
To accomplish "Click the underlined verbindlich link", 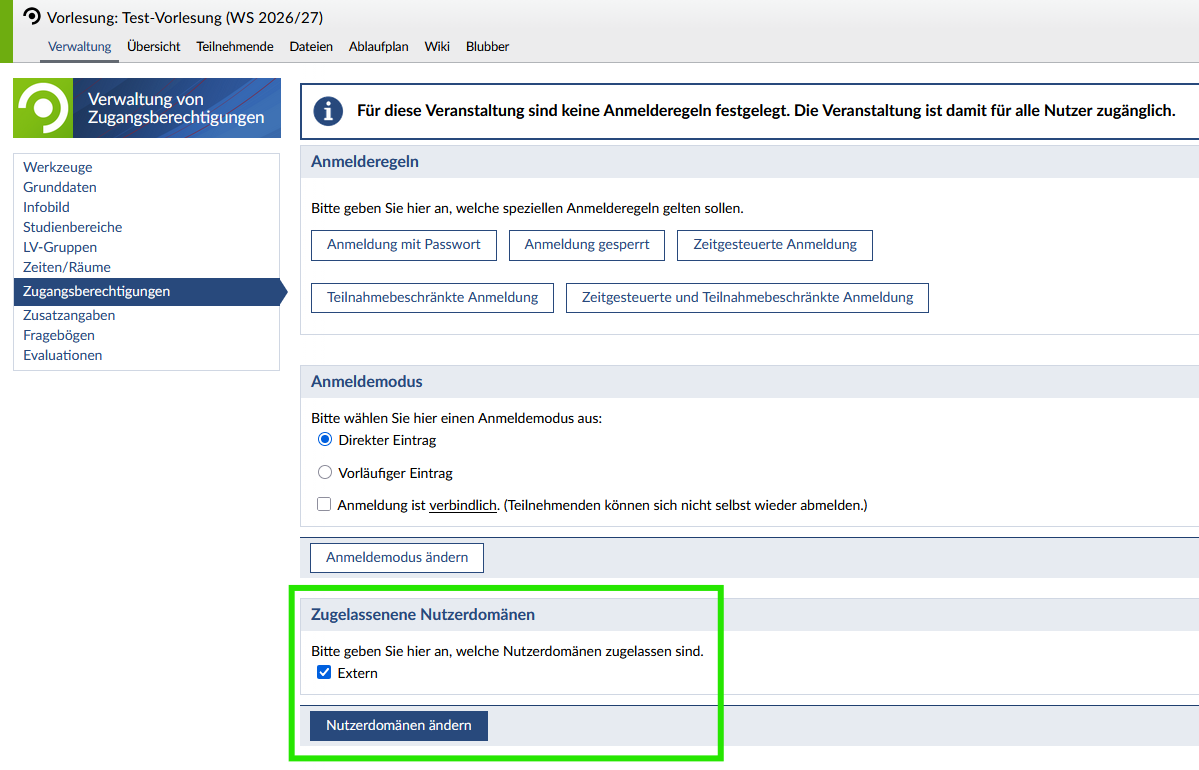I will click(x=463, y=506).
